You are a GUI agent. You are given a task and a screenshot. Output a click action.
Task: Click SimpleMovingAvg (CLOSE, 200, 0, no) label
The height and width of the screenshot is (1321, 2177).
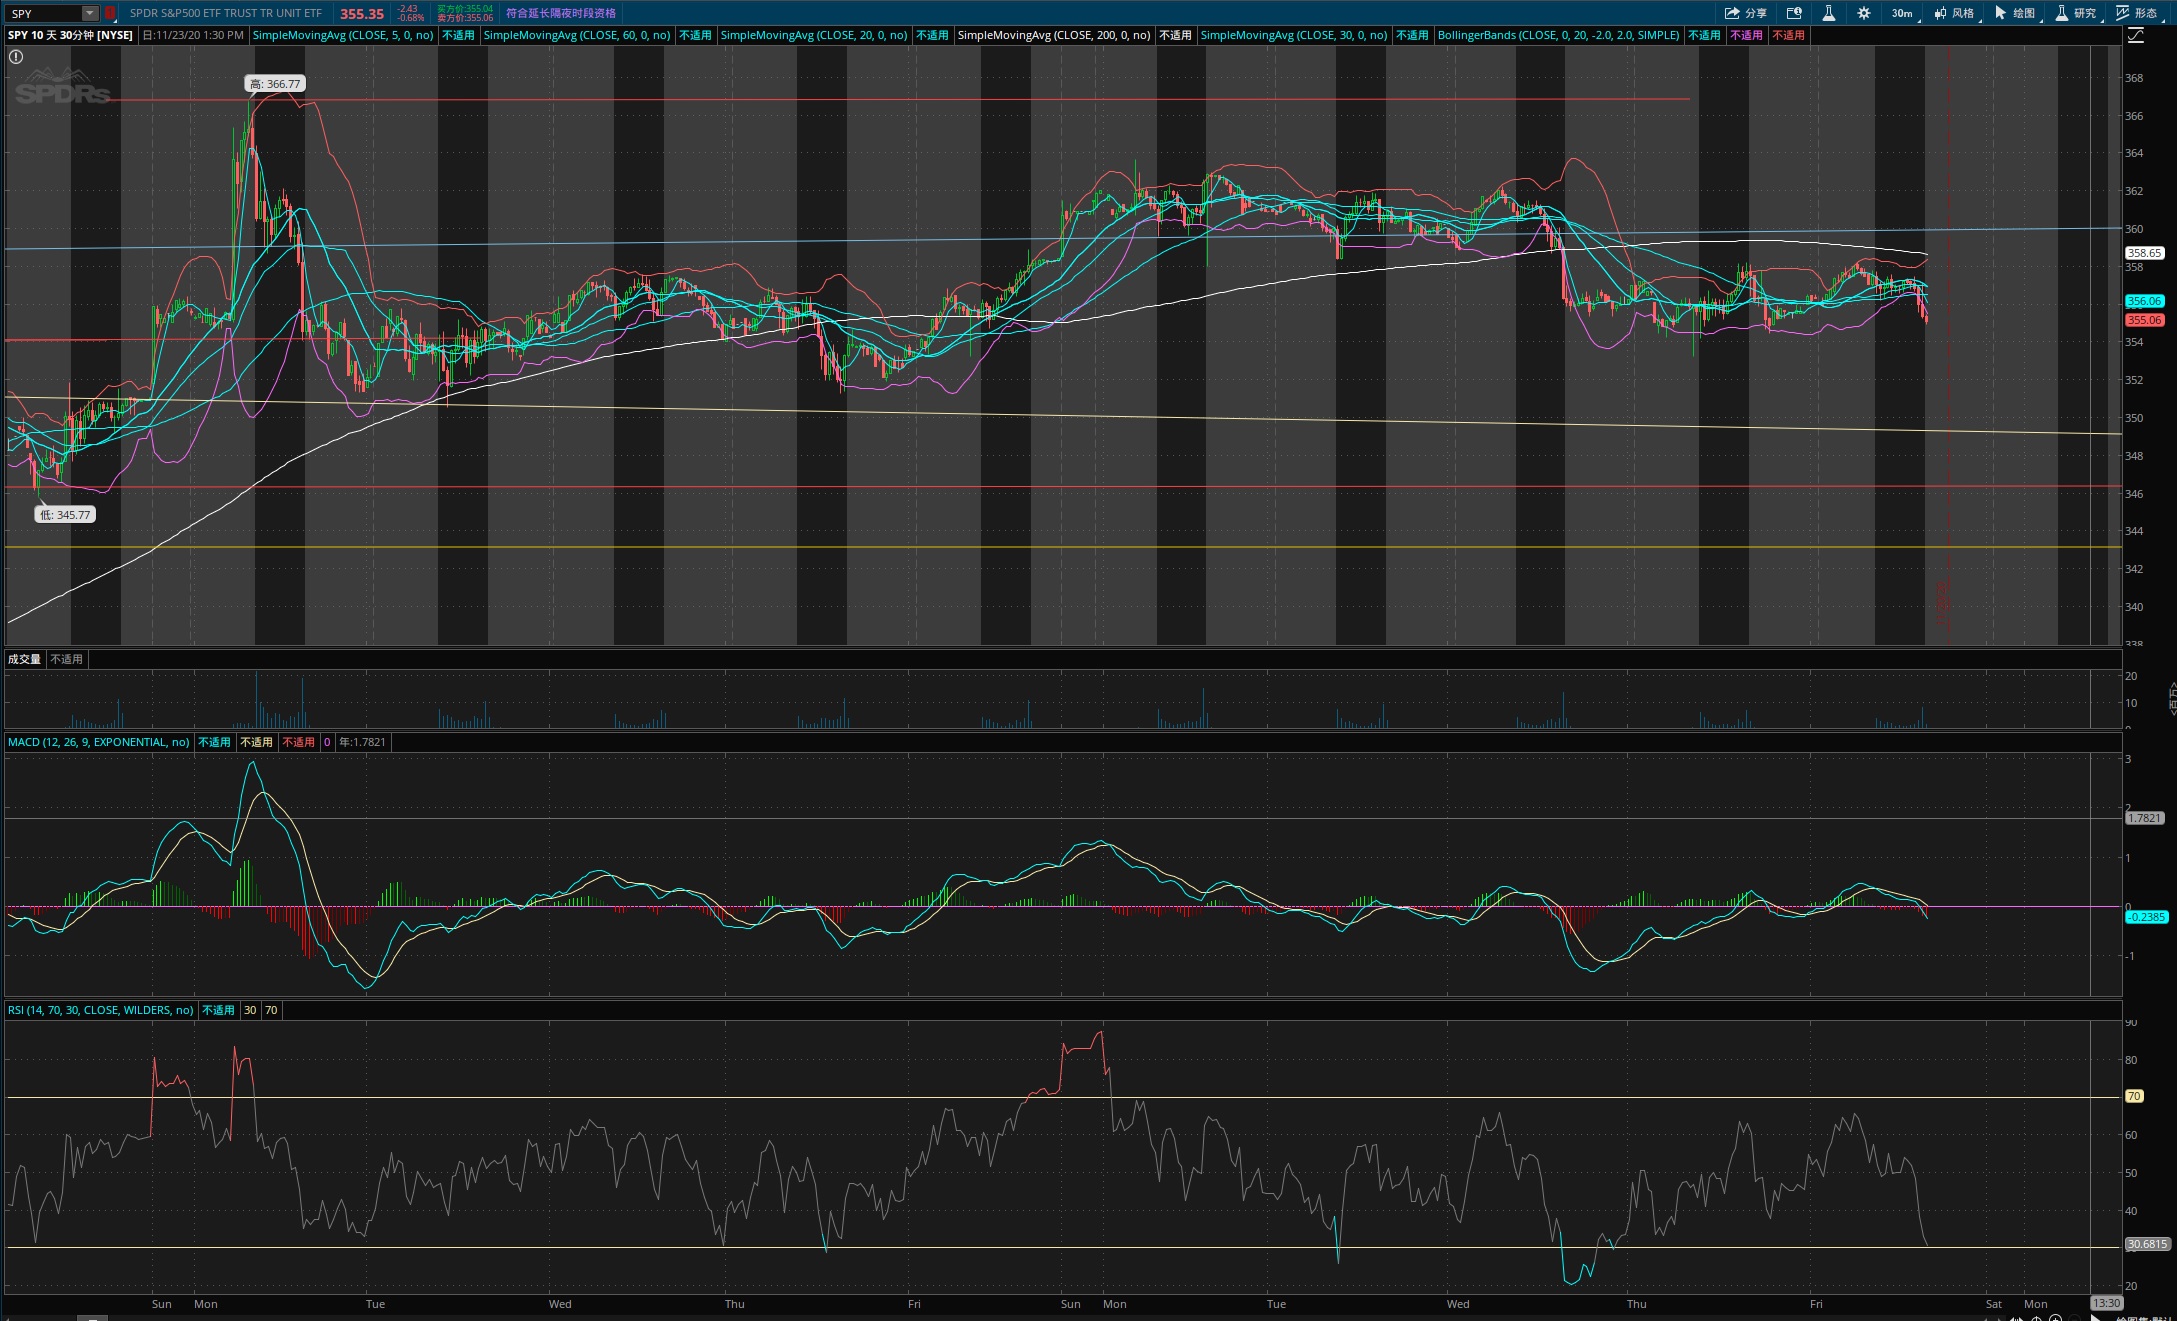tap(1054, 35)
